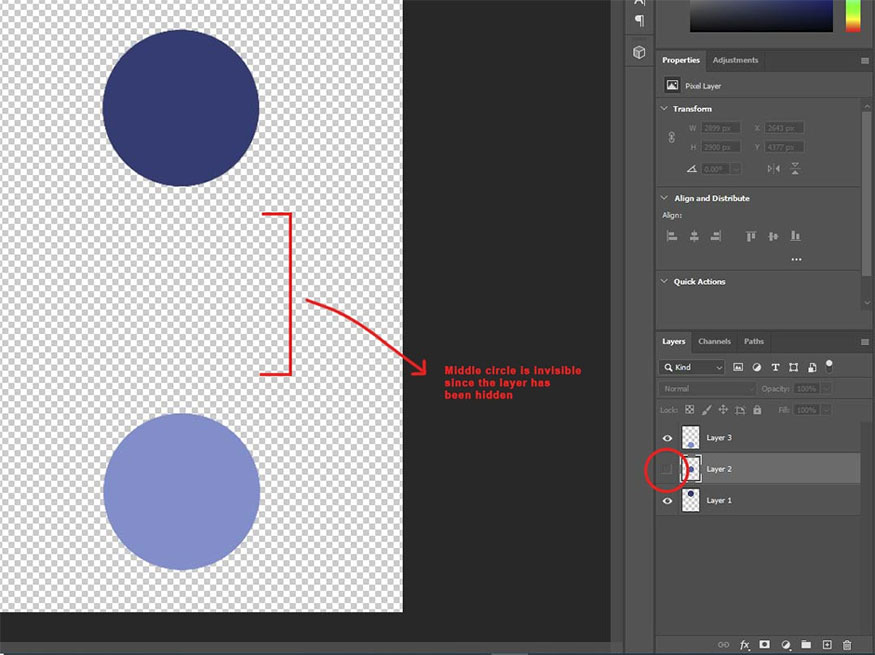
Task: Collapse Align and Distribute section
Action: click(x=664, y=198)
